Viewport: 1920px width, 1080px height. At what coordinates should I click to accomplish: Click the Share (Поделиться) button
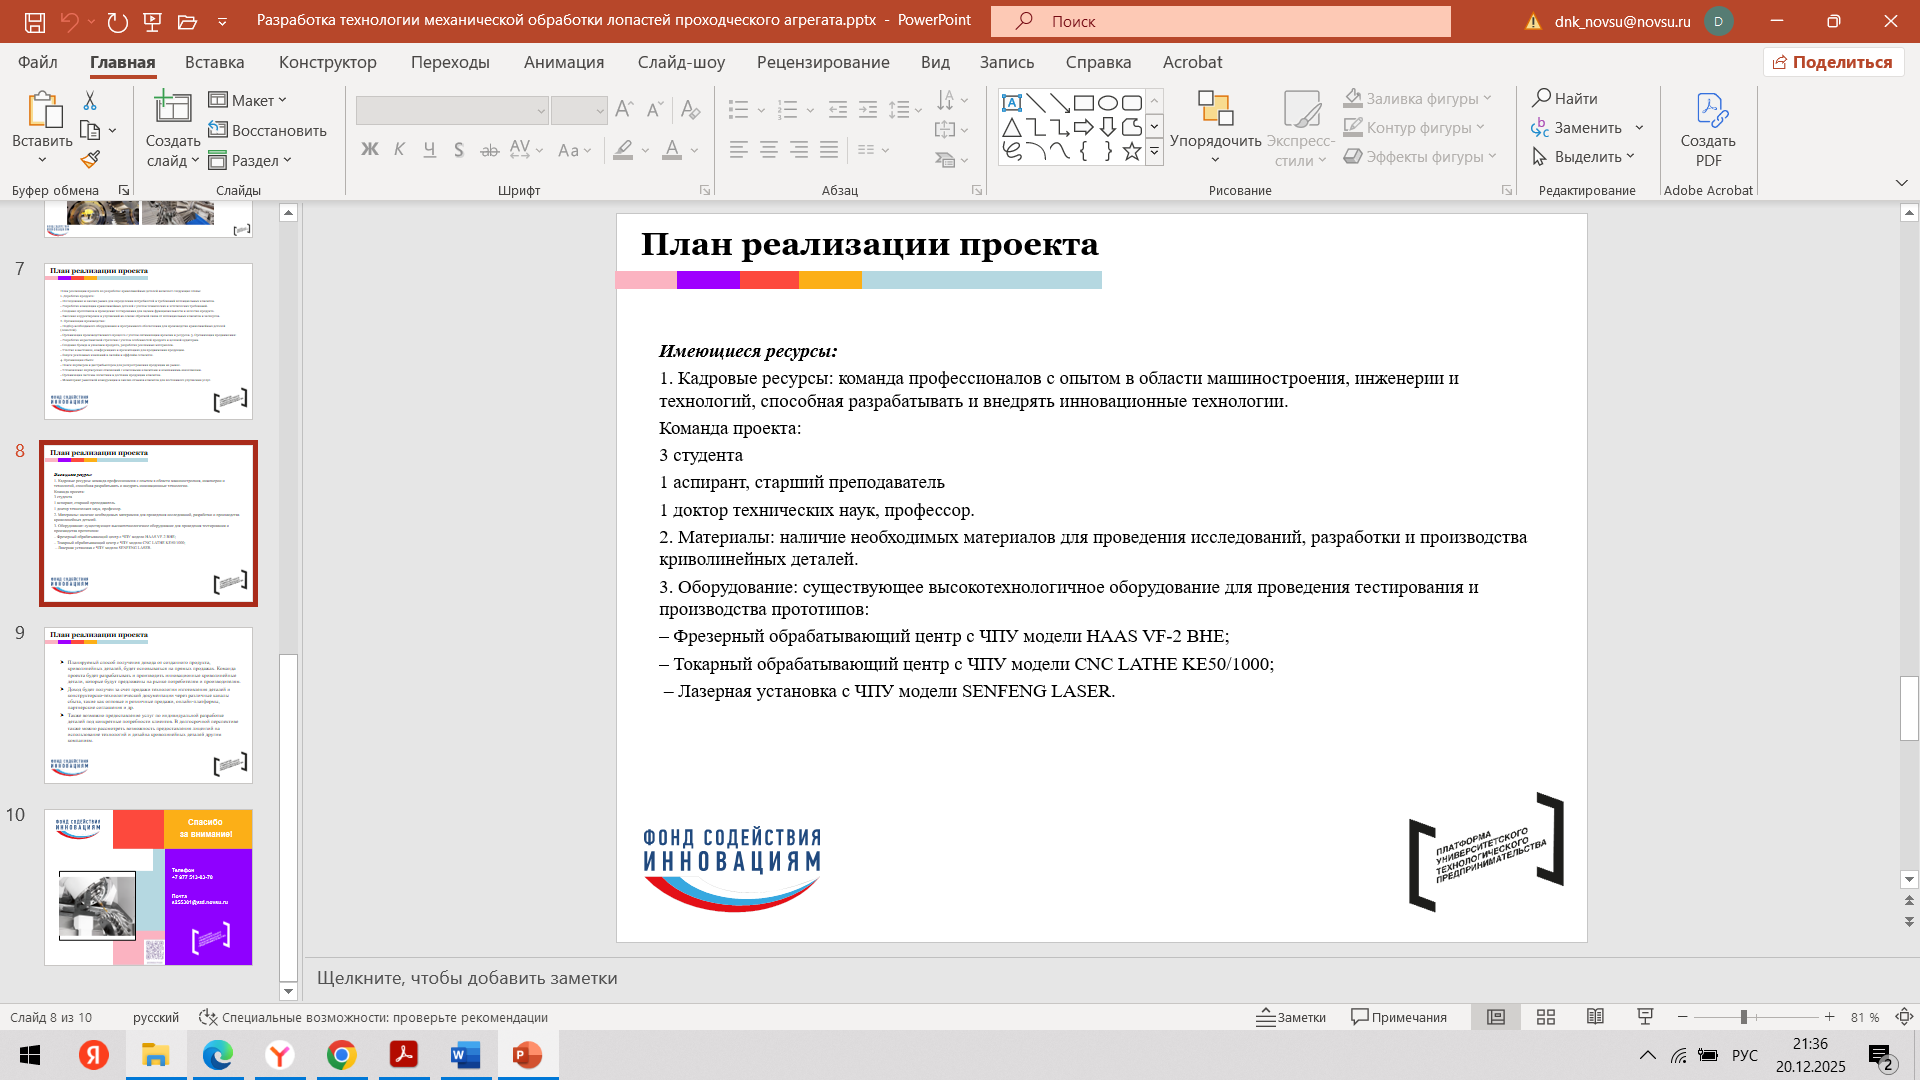tap(1833, 62)
